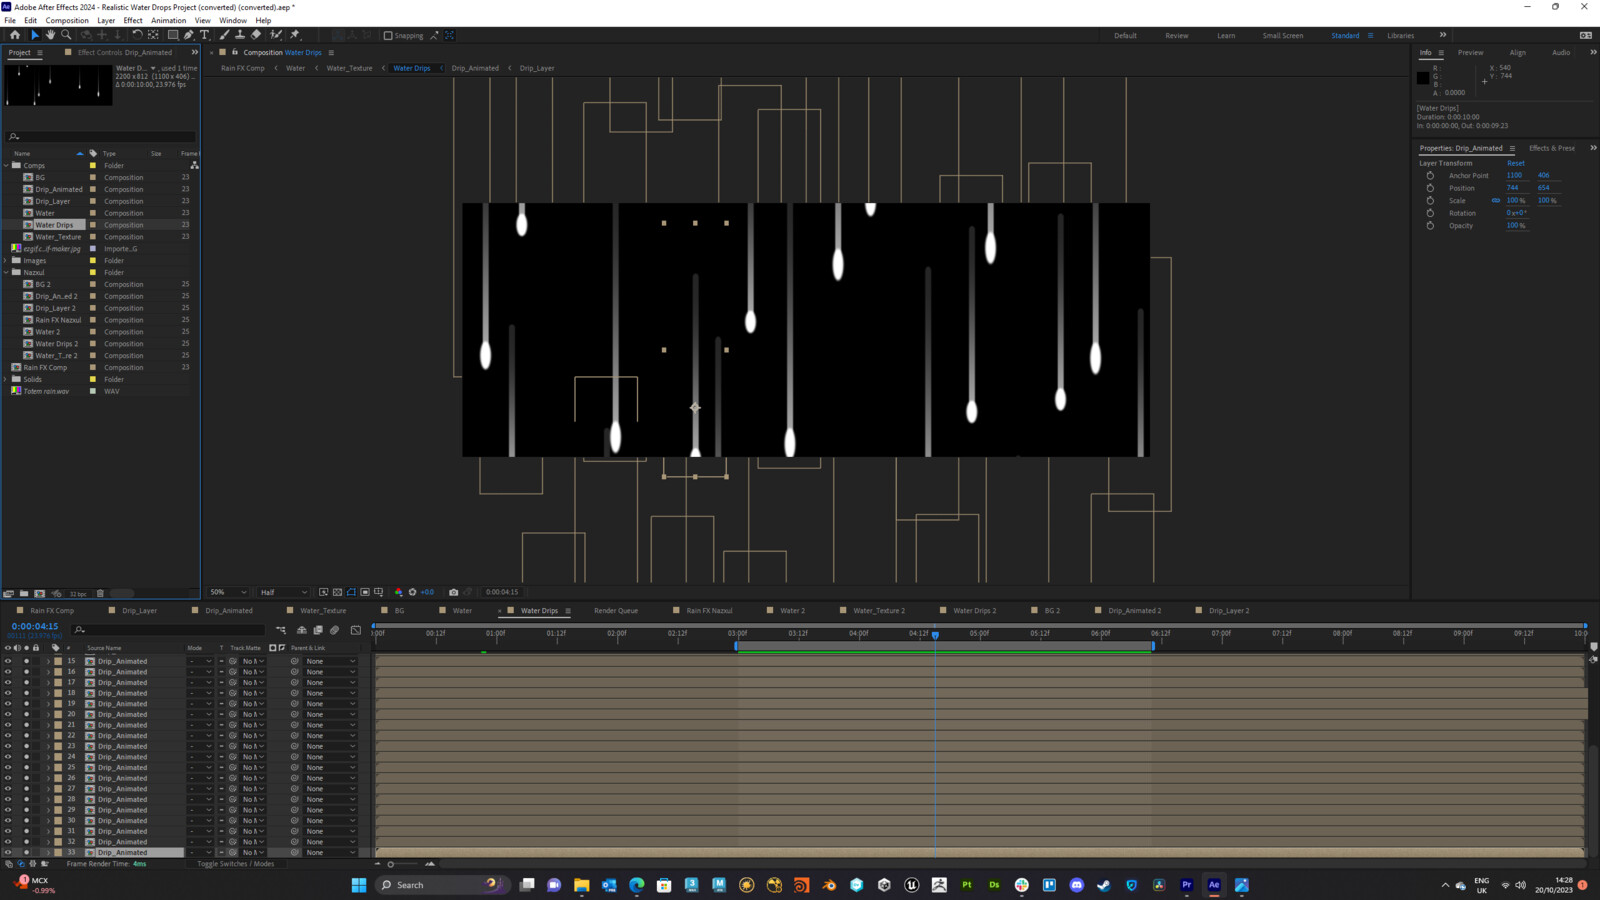Select the Hand tool in the toolbar
The image size is (1600, 900).
click(50, 35)
